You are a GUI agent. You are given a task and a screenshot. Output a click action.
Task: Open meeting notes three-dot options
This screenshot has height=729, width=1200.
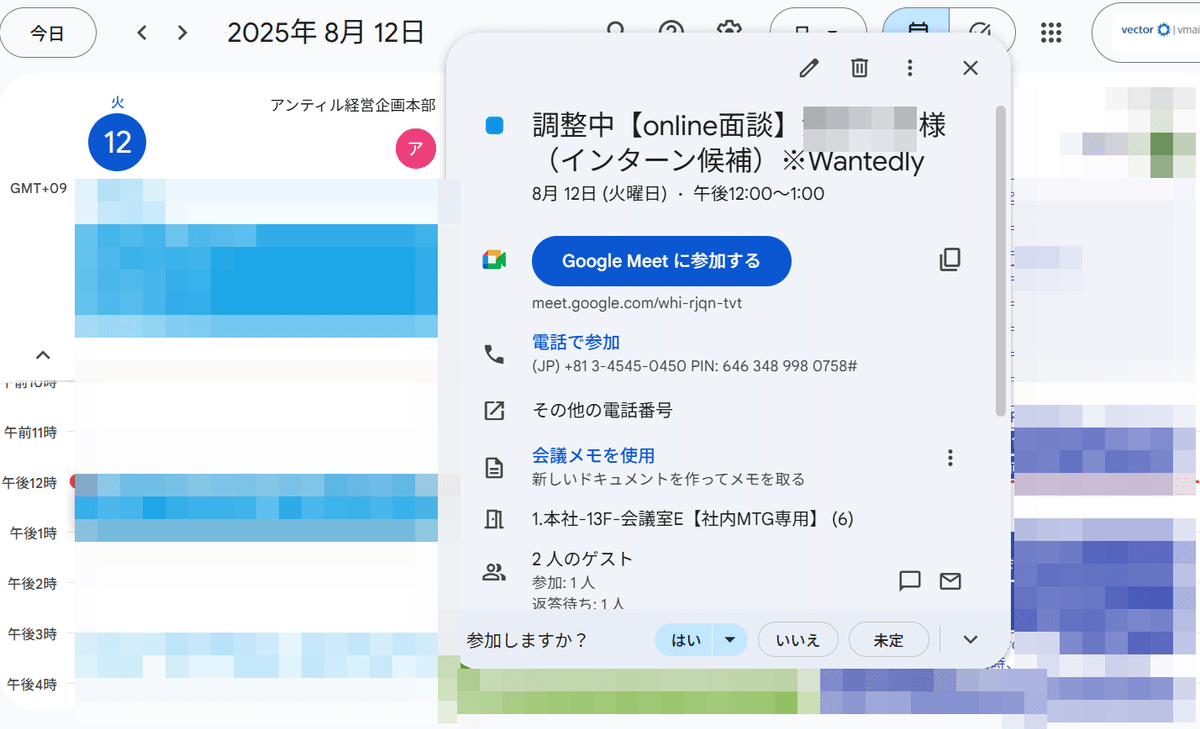point(950,458)
